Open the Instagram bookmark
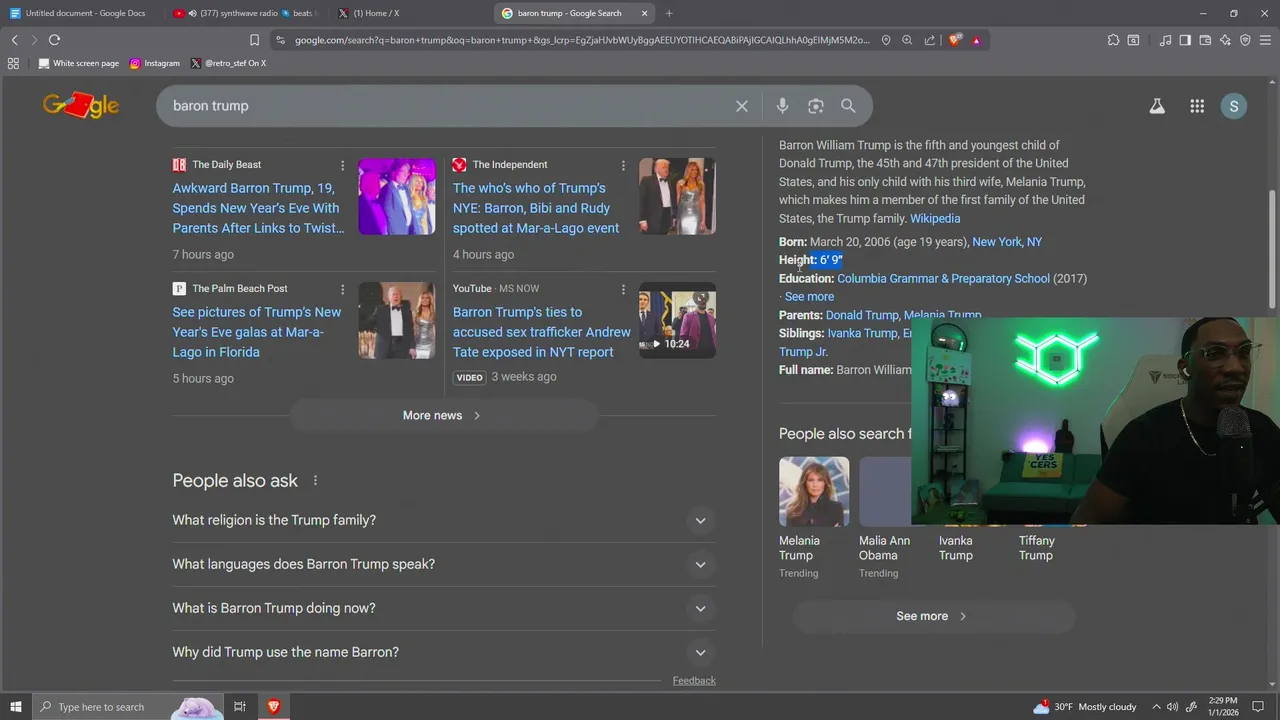 tap(155, 63)
